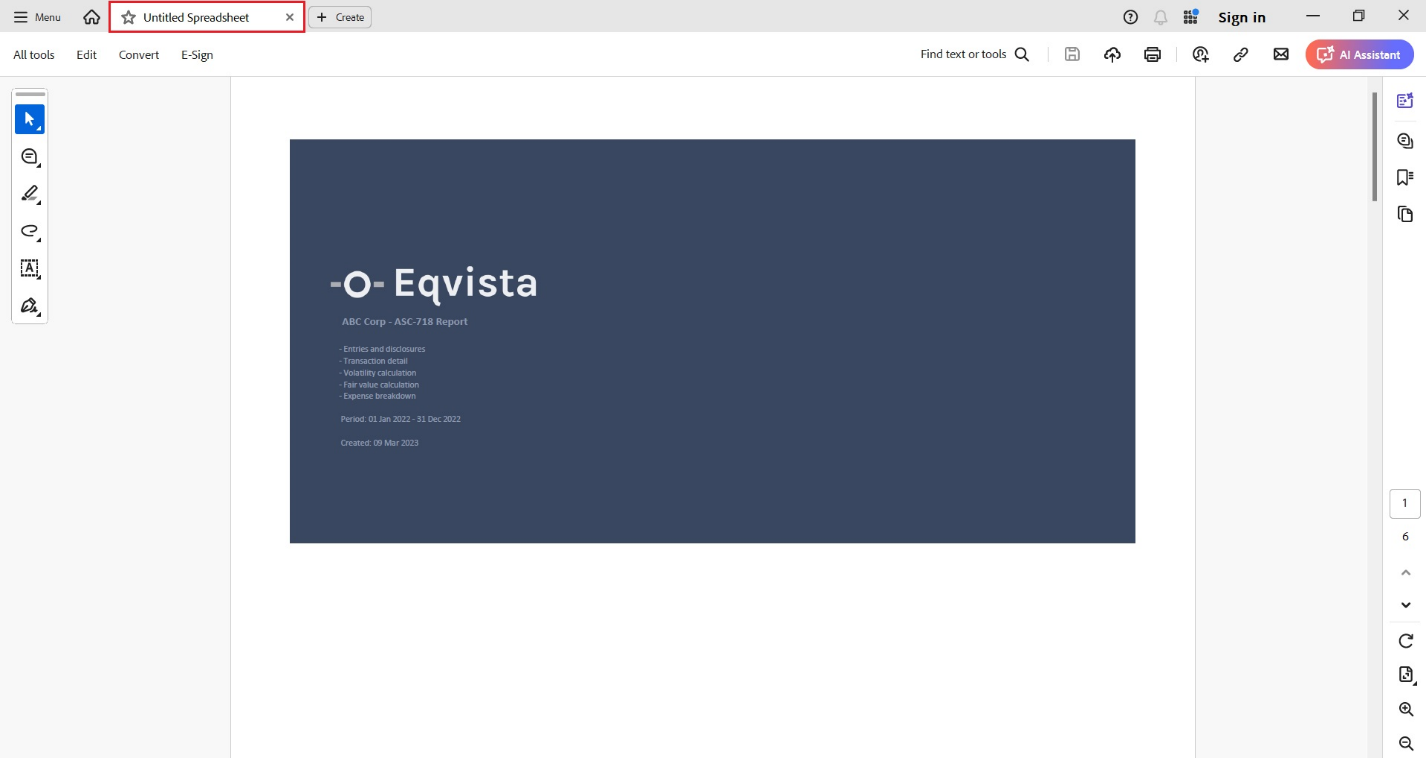Click Sign in
Viewport: 1426px width, 758px height.
point(1242,17)
